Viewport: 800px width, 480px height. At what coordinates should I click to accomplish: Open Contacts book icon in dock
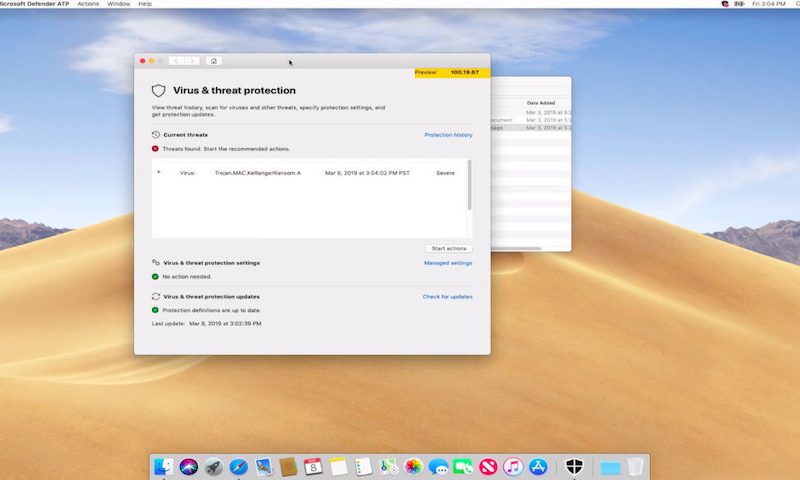click(x=288, y=466)
